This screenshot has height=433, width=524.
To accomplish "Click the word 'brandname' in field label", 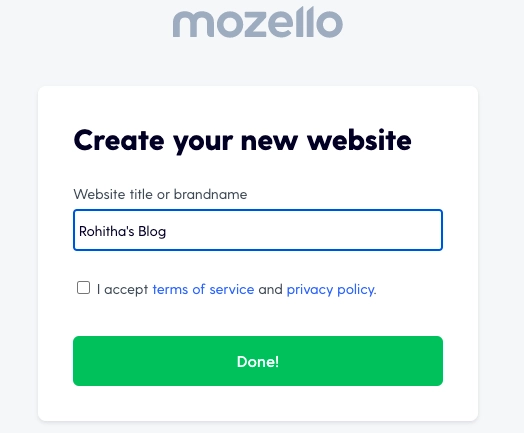I will (x=211, y=194).
